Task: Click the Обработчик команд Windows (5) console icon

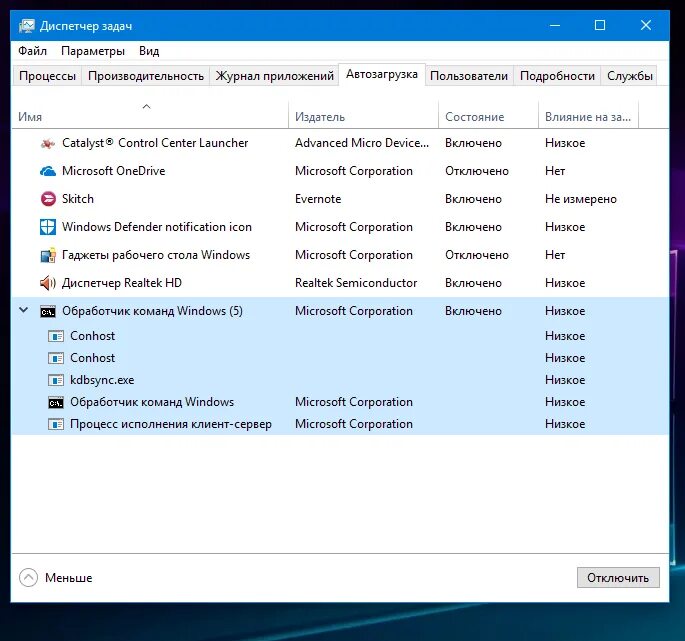Action: (48, 312)
